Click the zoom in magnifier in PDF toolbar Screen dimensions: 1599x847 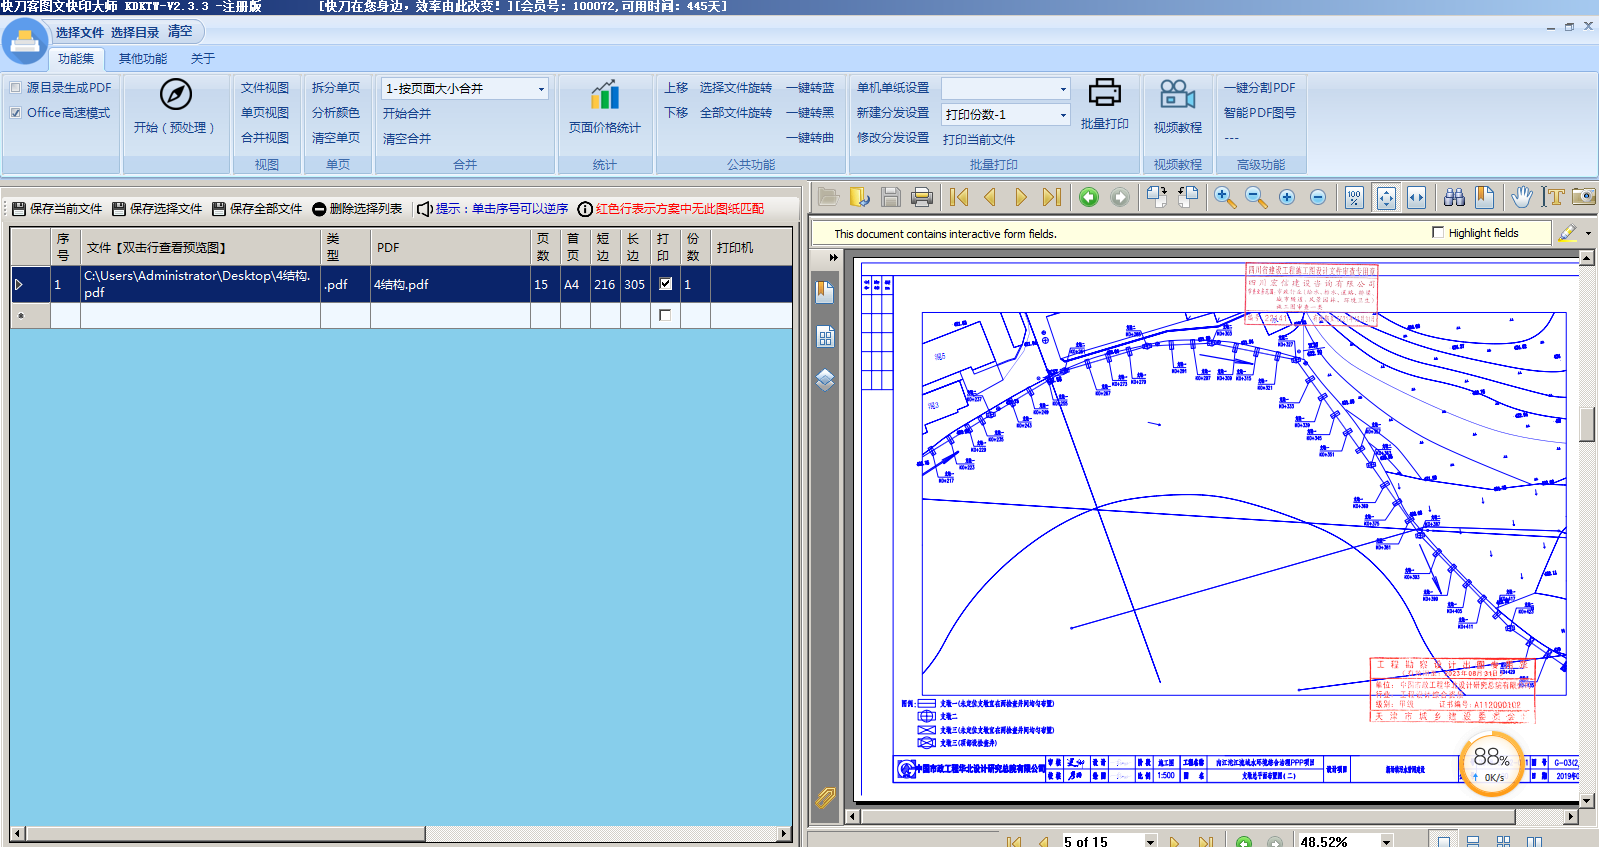[x=1224, y=198]
